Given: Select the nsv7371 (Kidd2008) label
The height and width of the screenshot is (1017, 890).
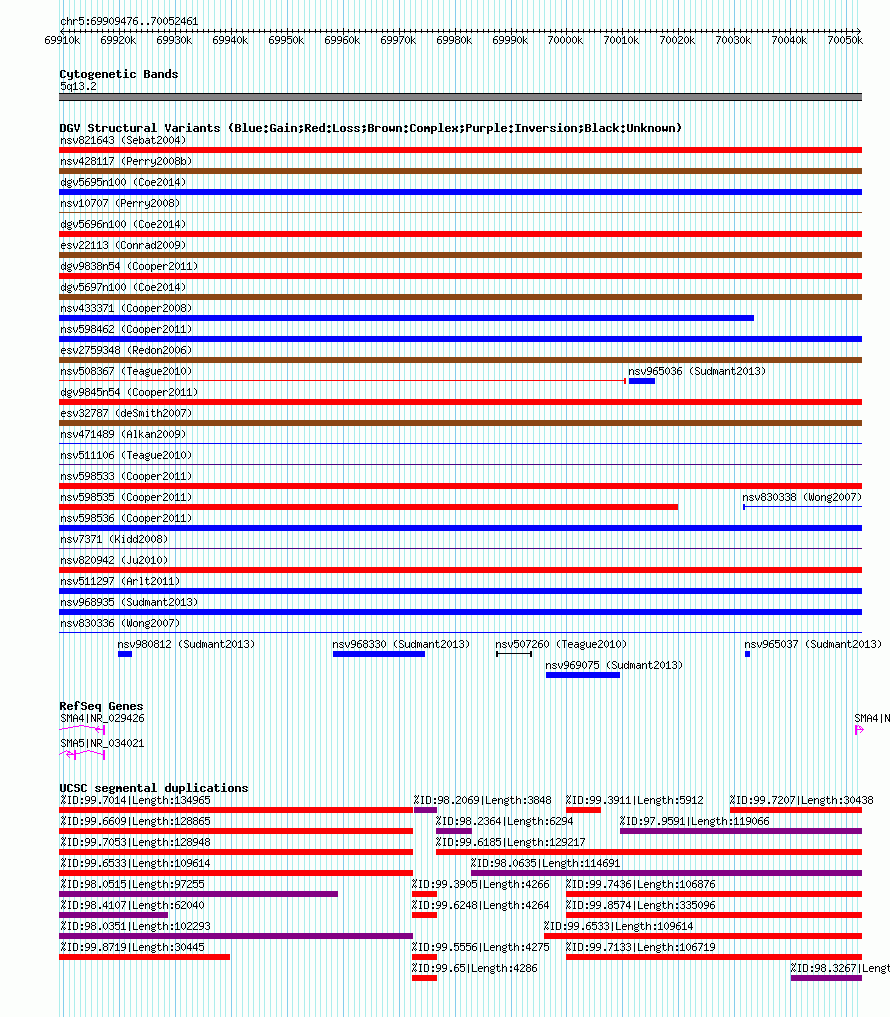Looking at the screenshot, I should coord(114,539).
